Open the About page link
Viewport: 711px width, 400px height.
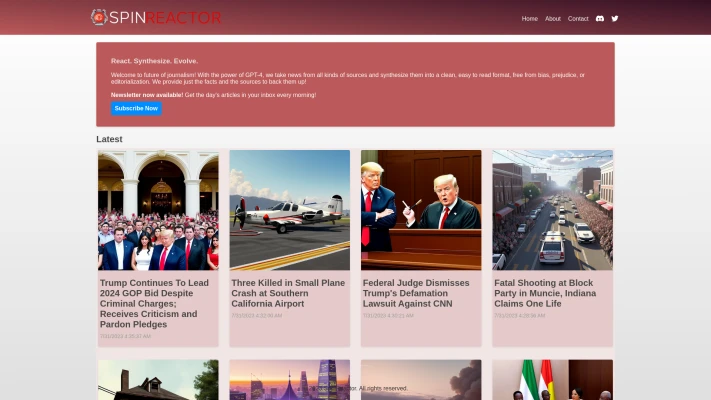pos(553,19)
